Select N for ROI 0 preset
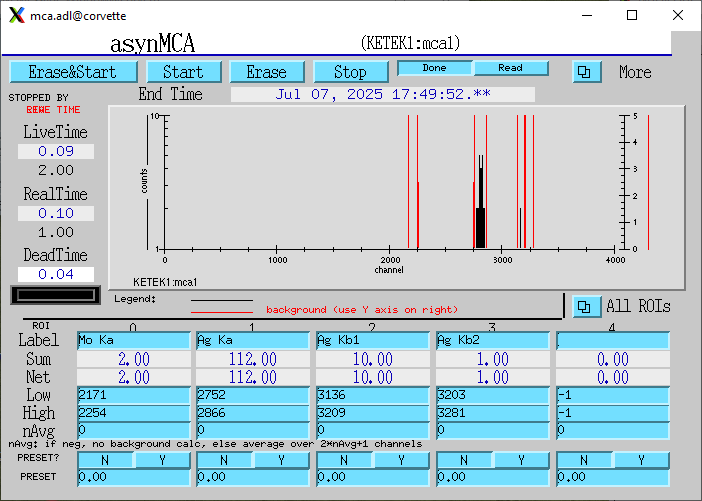 [x=105, y=460]
